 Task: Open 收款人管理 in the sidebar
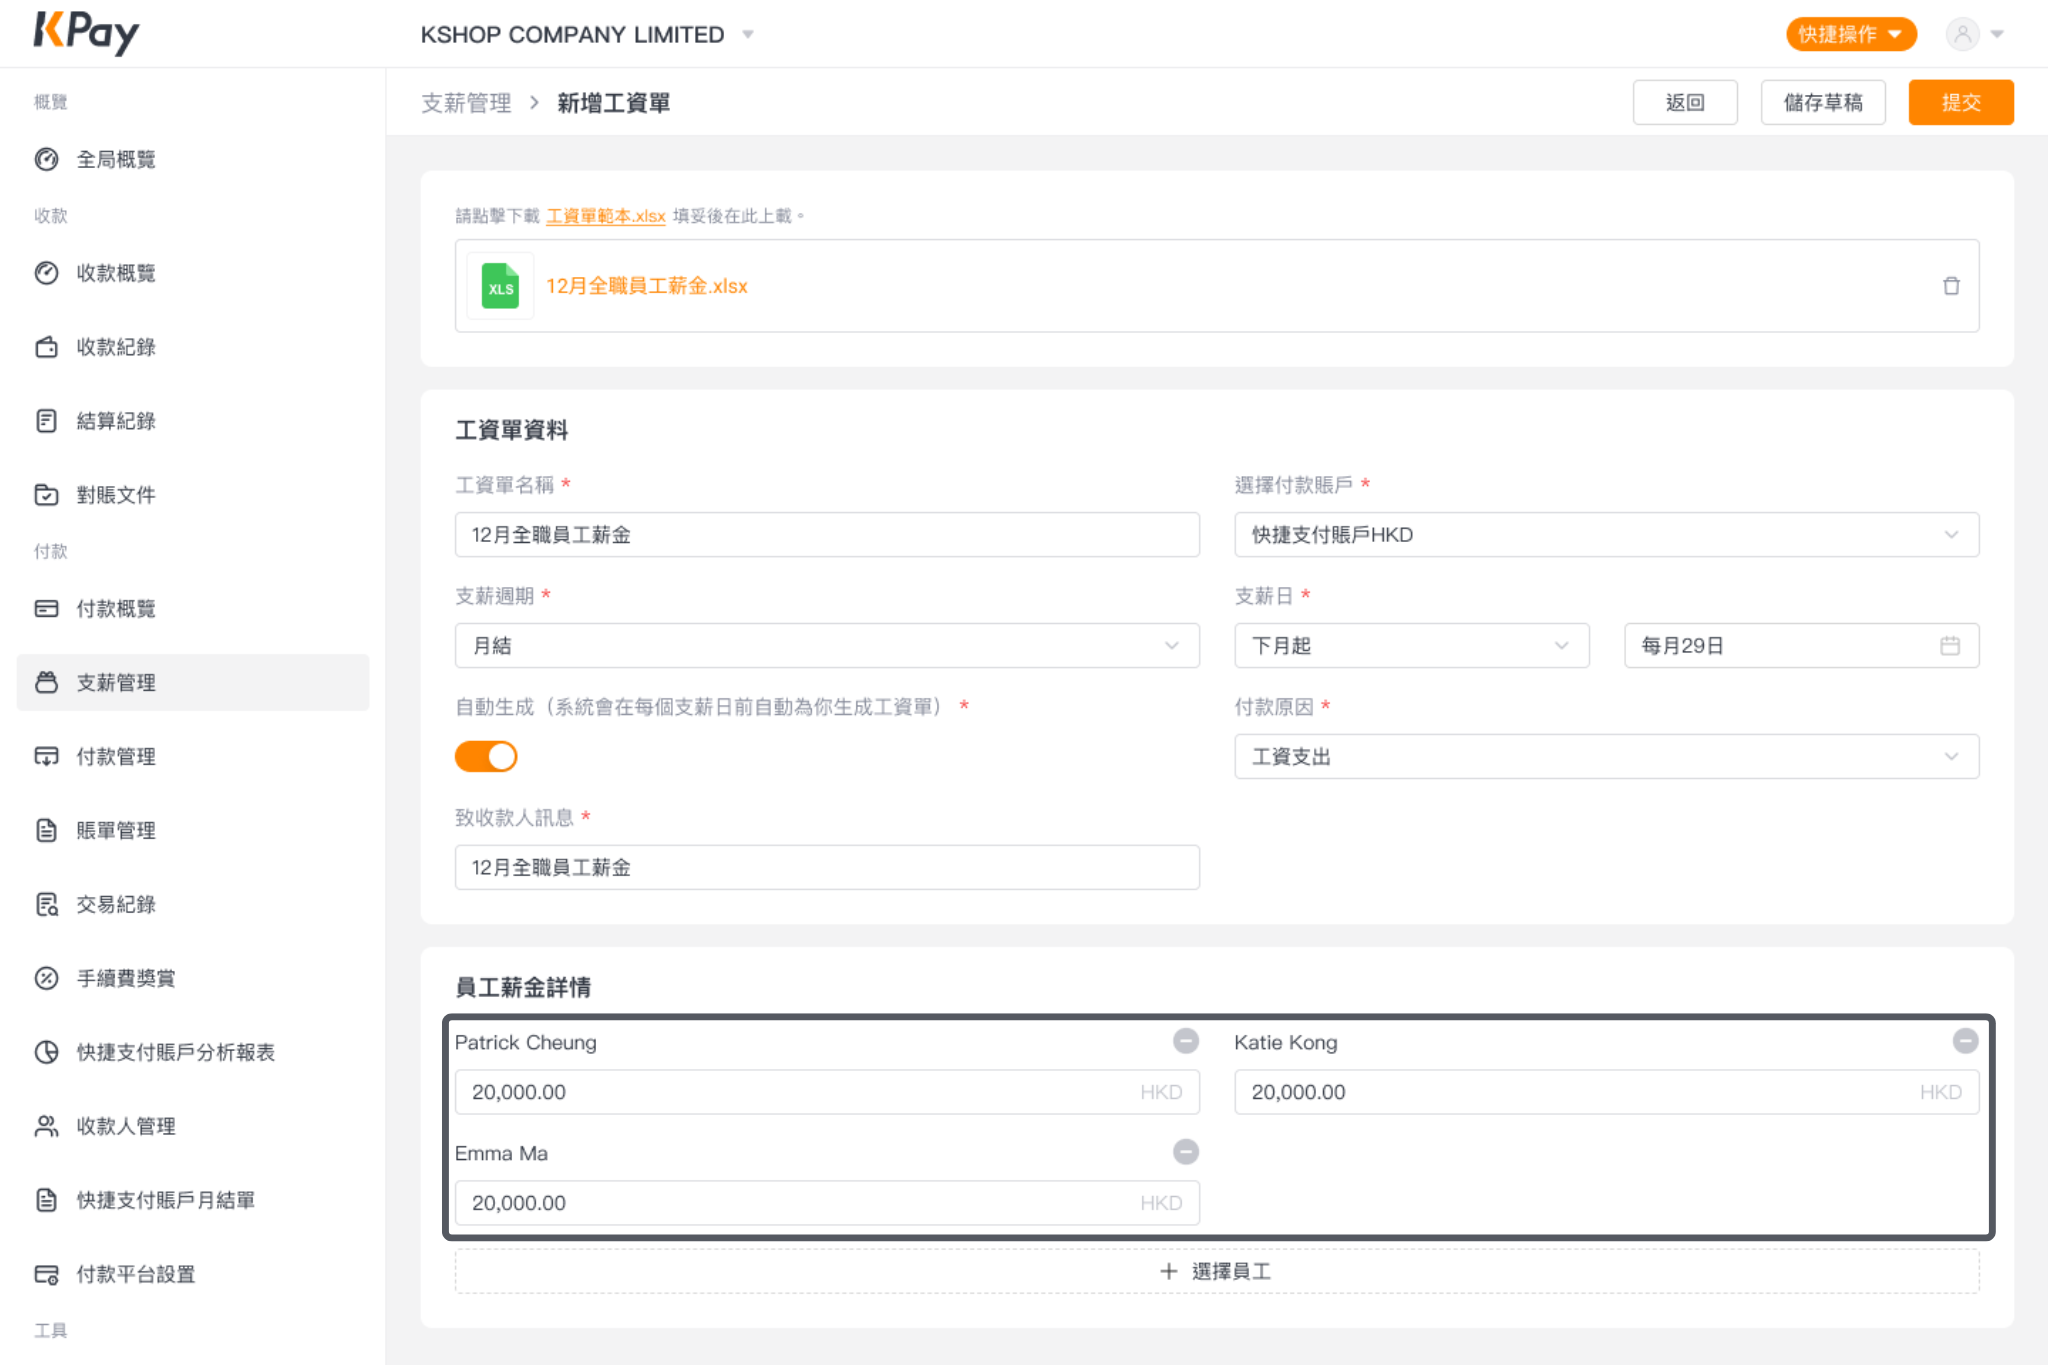pyautogui.click(x=193, y=1127)
